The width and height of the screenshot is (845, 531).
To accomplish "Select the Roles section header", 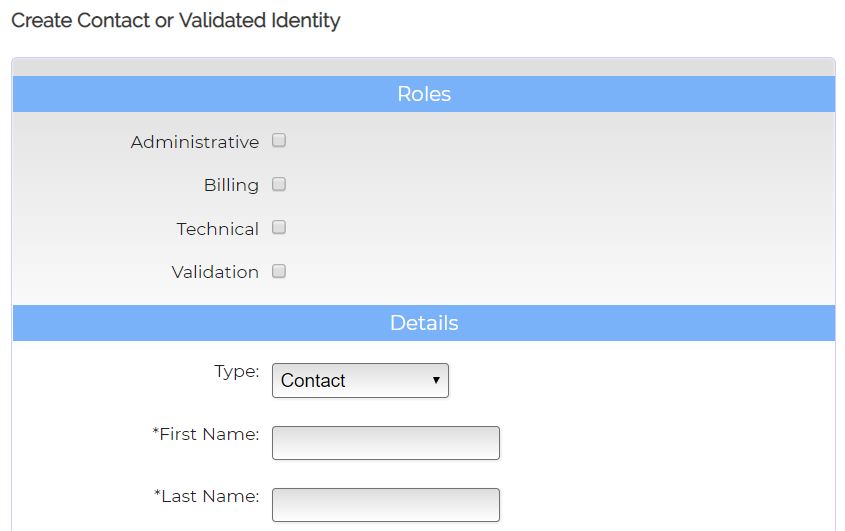I will click(424, 94).
